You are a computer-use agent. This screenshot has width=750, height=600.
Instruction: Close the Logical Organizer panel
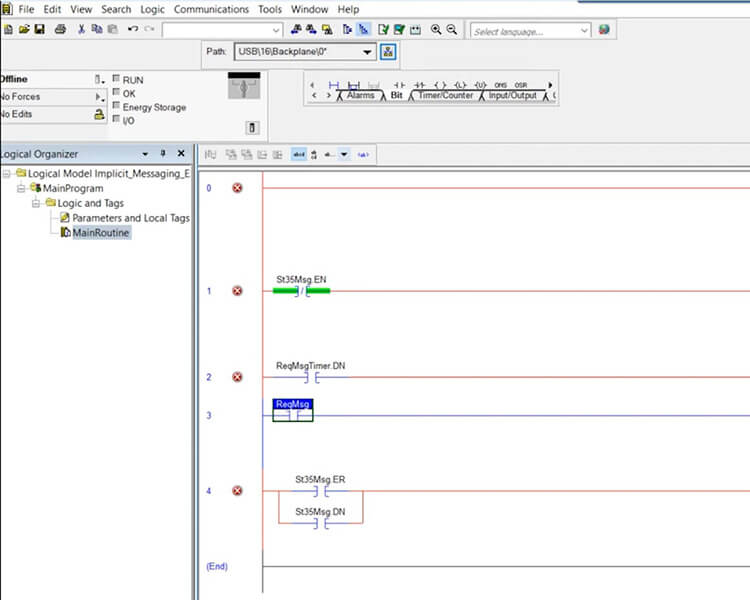pos(181,154)
